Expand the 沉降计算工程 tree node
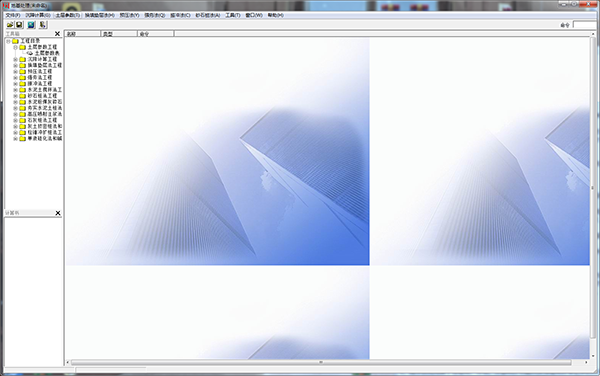This screenshot has width=600, height=376. coord(15,59)
